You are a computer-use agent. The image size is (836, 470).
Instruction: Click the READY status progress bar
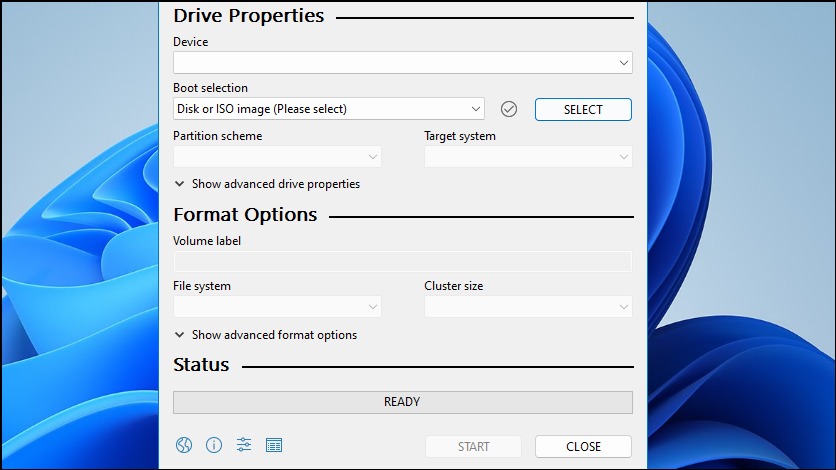point(403,402)
